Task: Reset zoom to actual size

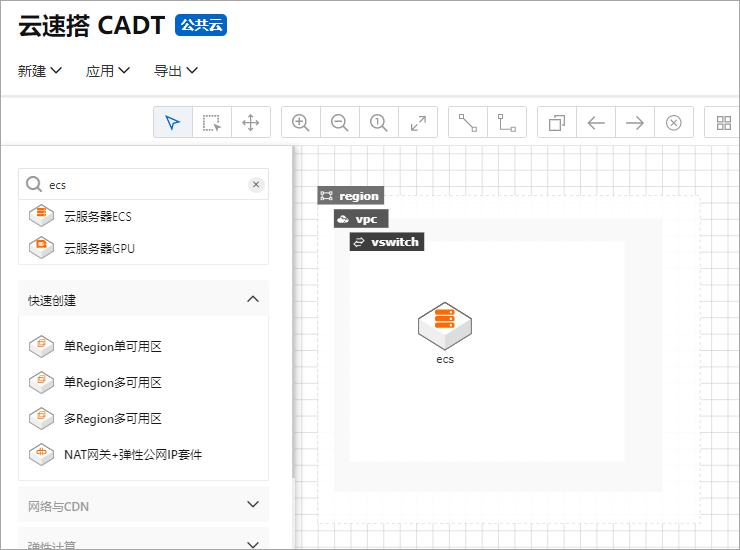Action: coord(378,123)
